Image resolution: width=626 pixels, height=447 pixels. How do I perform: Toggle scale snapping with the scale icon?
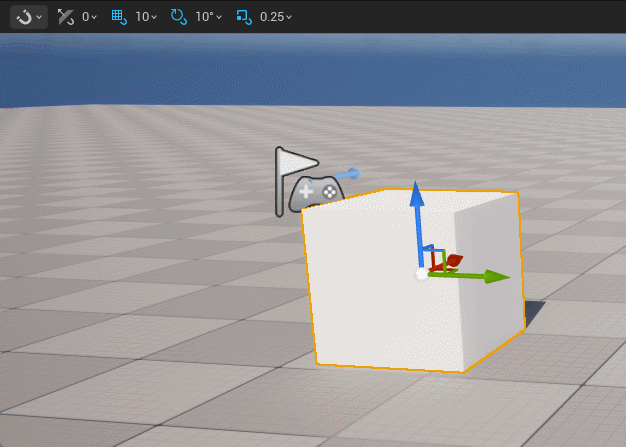click(244, 17)
